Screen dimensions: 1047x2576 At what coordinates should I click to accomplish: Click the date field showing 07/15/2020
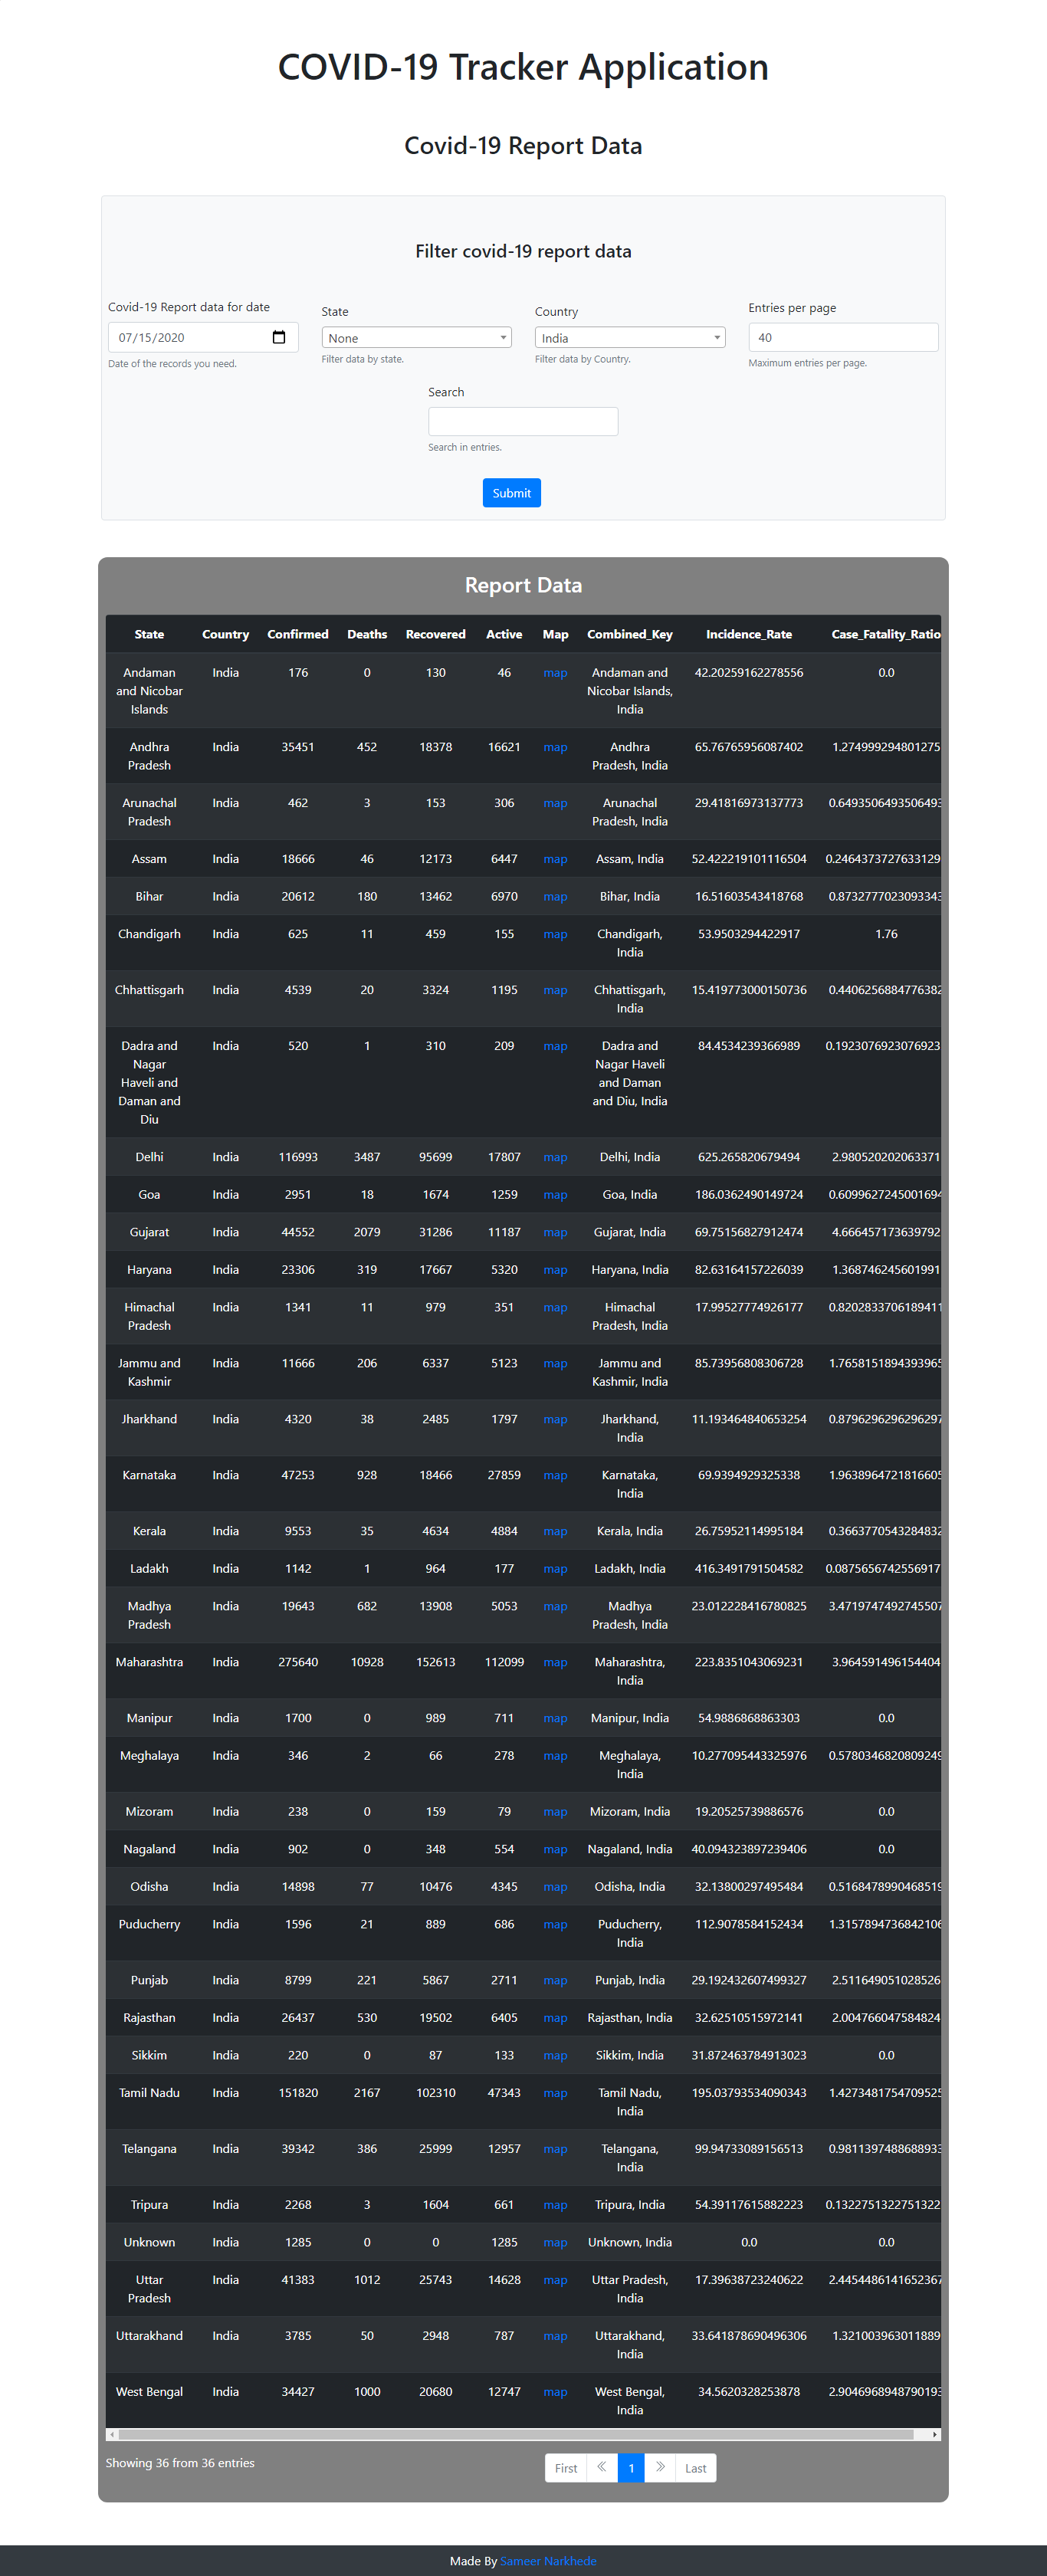203,337
